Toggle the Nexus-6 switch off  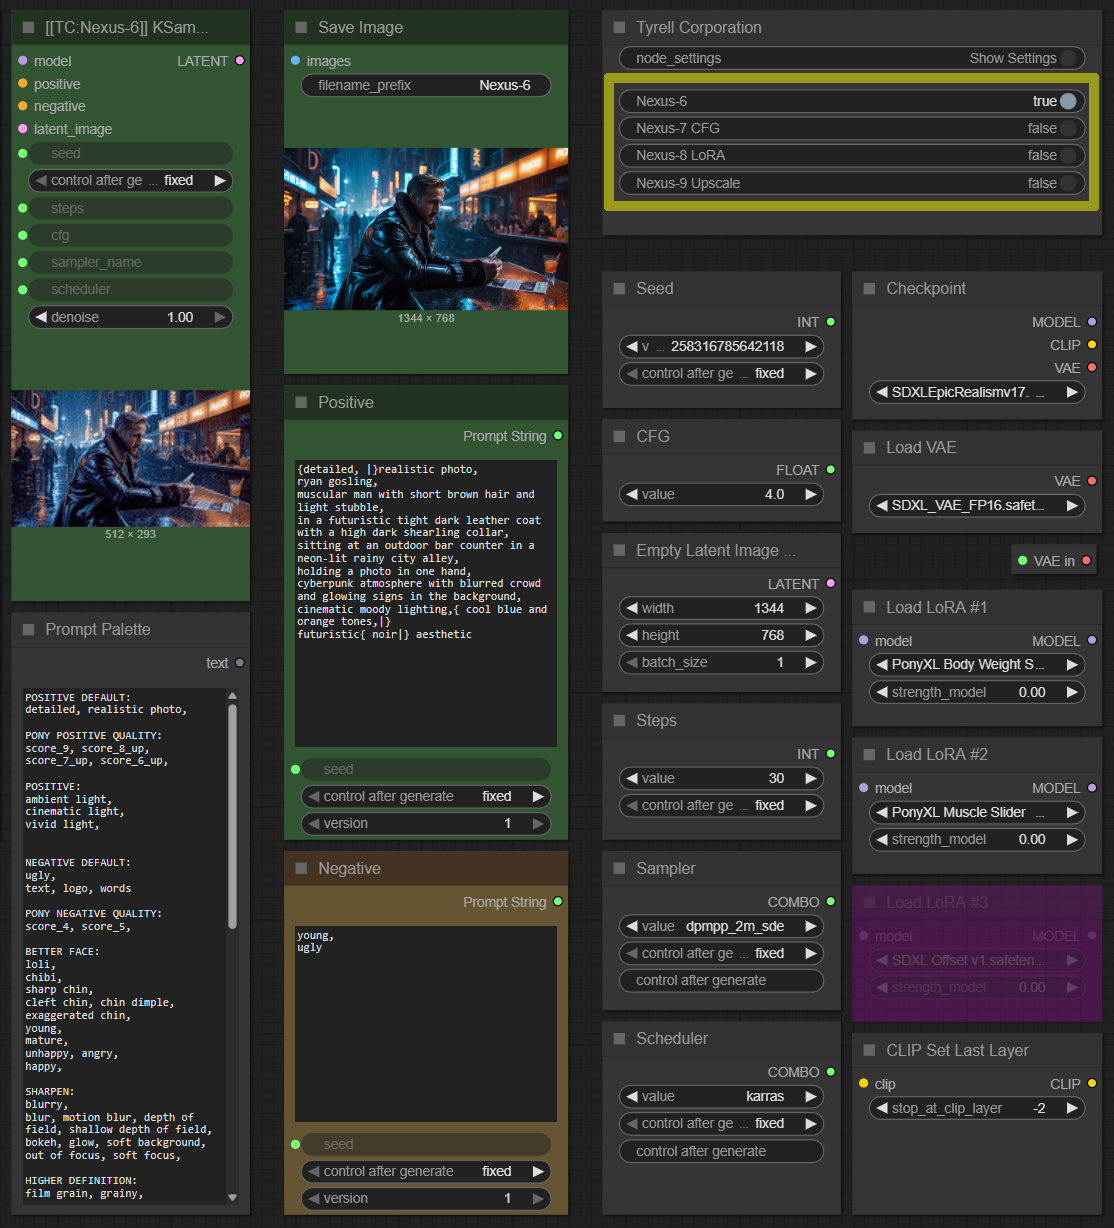point(1068,101)
